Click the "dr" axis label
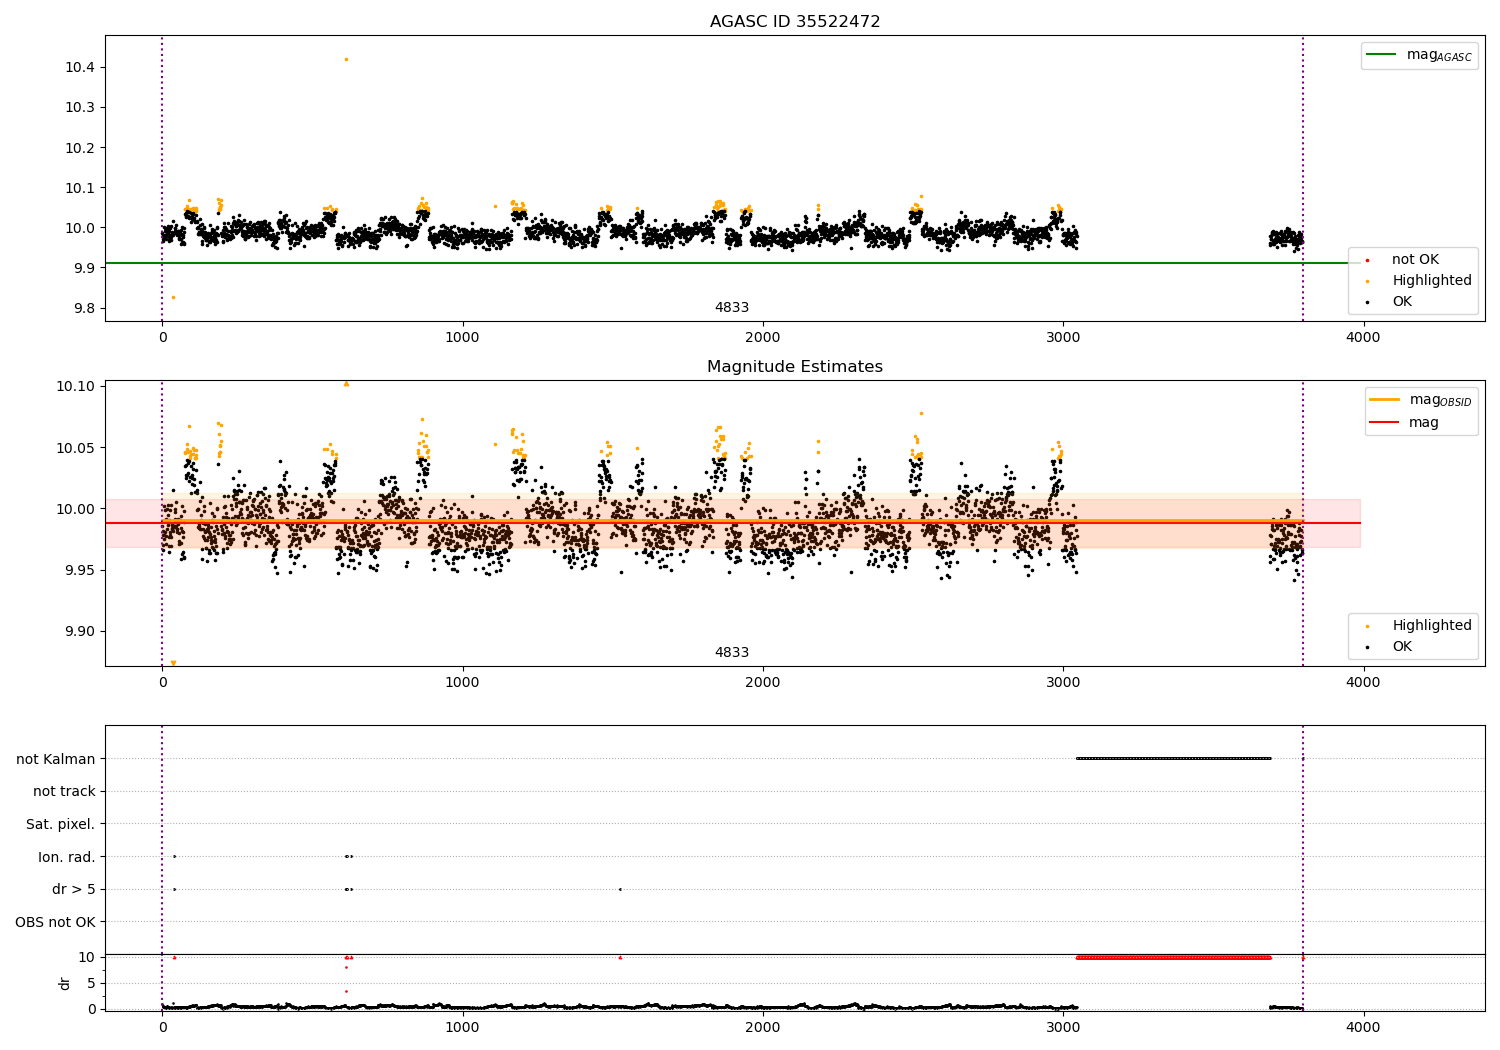Viewport: 1500px width, 1050px height. pos(65,983)
